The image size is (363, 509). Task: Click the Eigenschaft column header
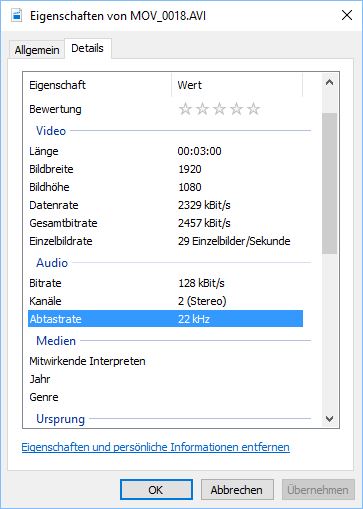pyautogui.click(x=97, y=85)
